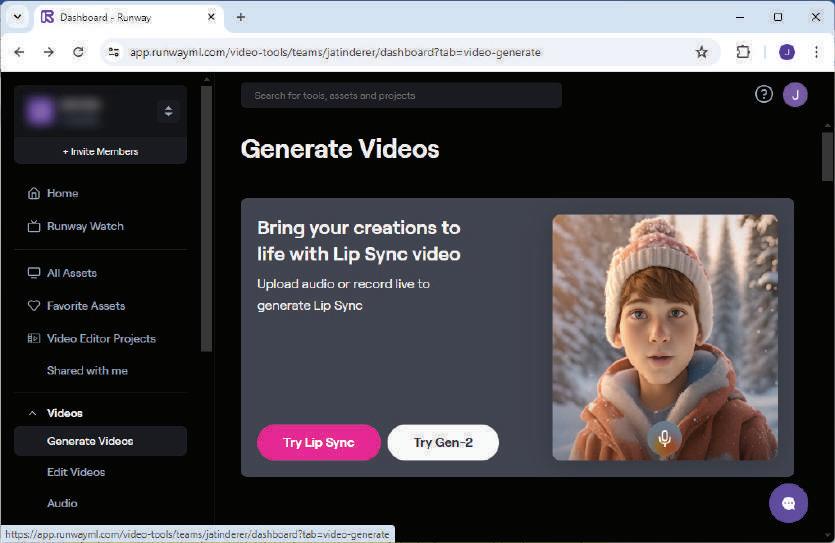Click the Favorite Assets heart icon
This screenshot has width=835, height=543.
click(x=34, y=306)
